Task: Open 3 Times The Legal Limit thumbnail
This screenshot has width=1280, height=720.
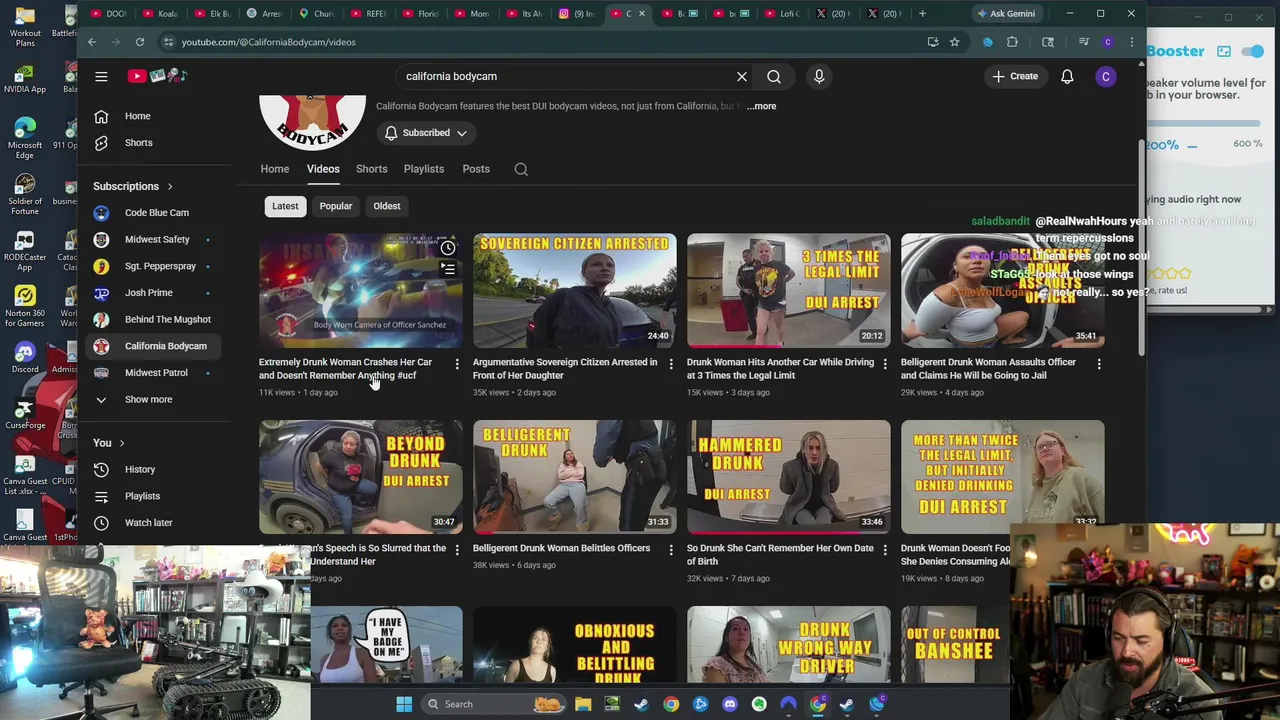Action: tap(789, 290)
